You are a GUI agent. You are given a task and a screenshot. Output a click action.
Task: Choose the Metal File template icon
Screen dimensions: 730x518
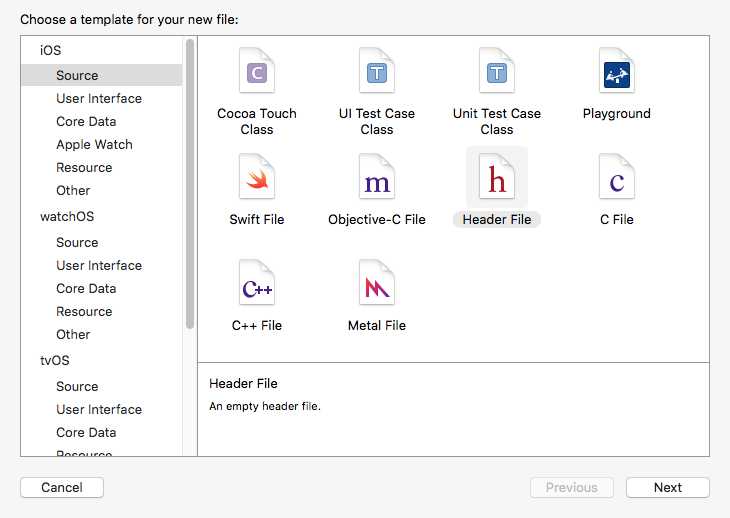pyautogui.click(x=377, y=283)
